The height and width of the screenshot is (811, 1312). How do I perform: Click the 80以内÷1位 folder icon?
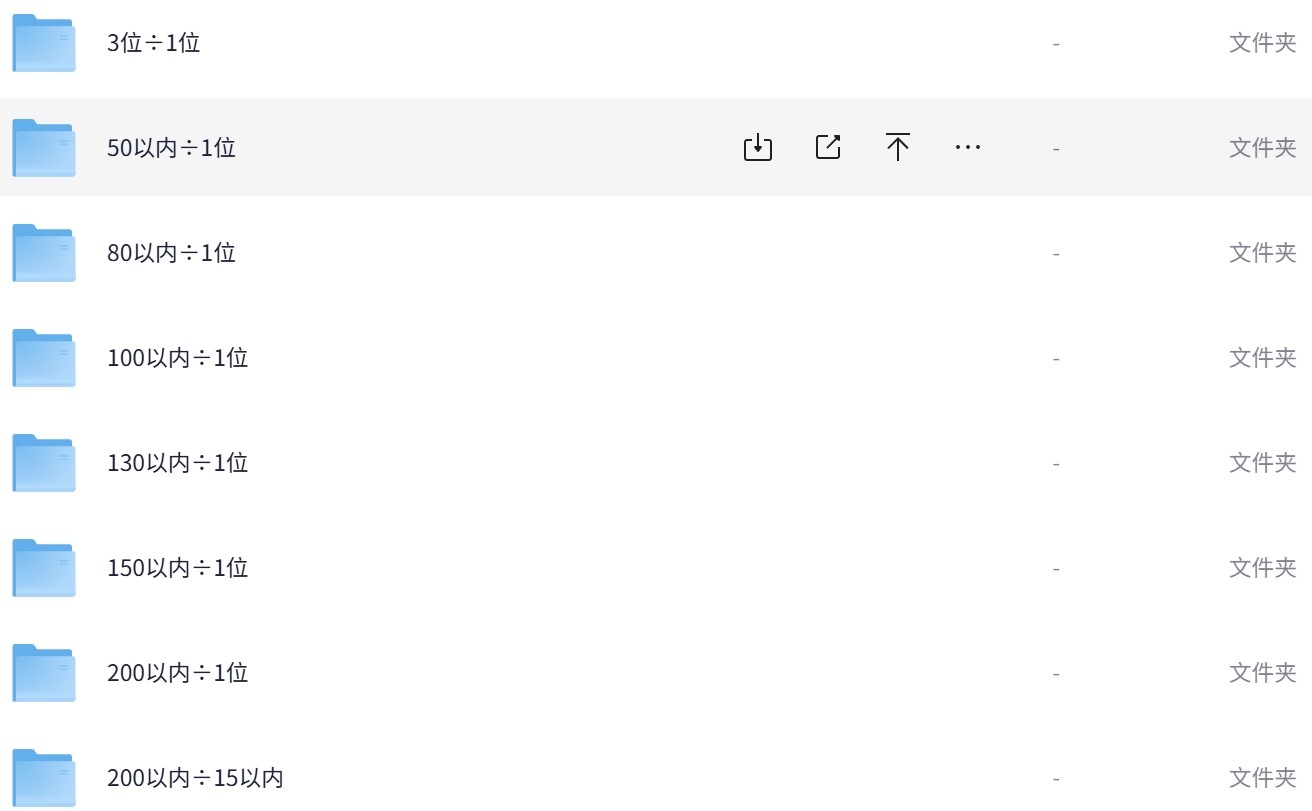pos(44,253)
